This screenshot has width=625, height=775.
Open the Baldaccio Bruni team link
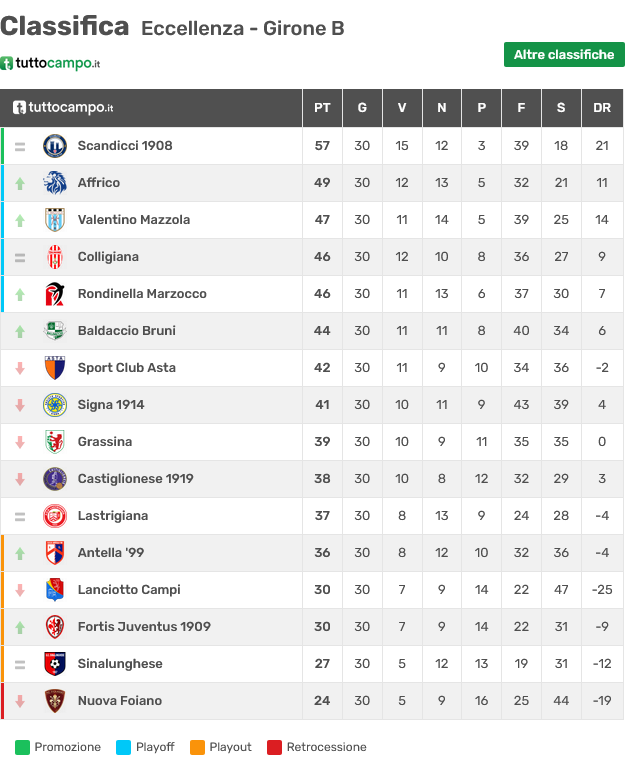pos(126,331)
